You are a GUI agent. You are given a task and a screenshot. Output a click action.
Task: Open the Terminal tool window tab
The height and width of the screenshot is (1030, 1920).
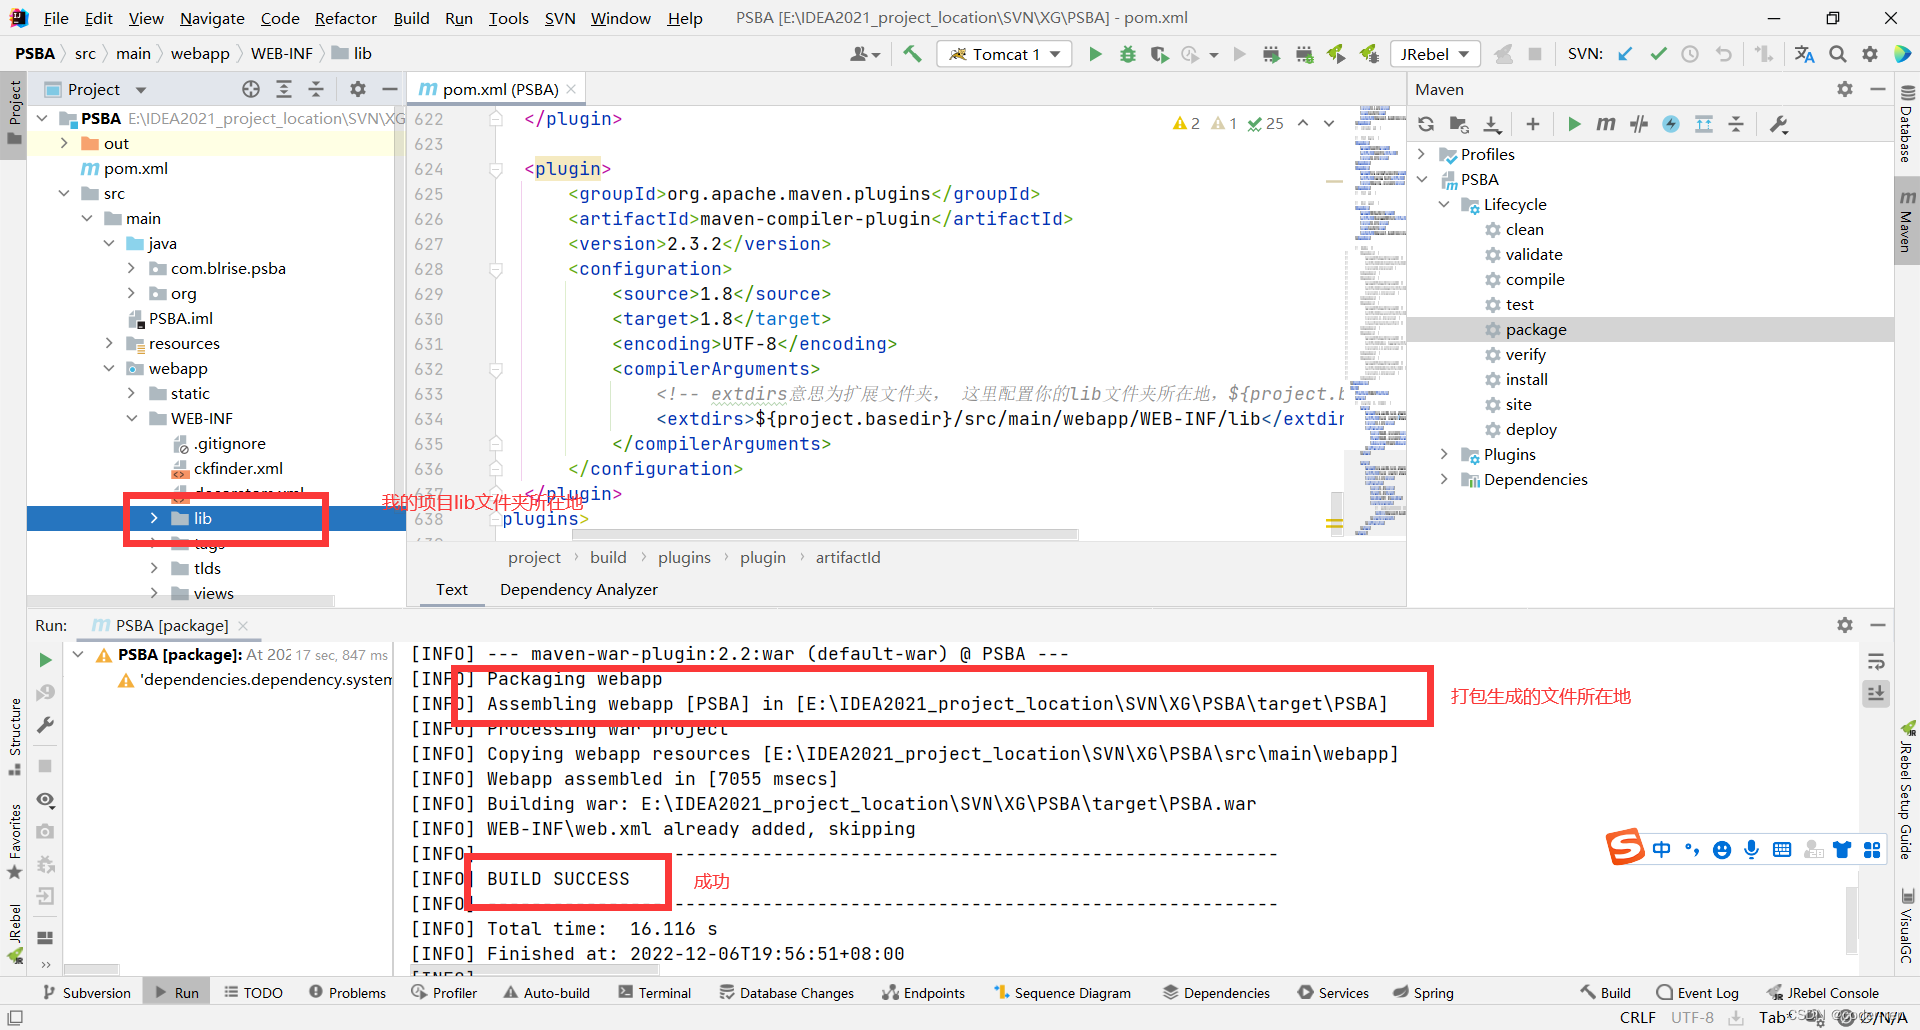[655, 992]
